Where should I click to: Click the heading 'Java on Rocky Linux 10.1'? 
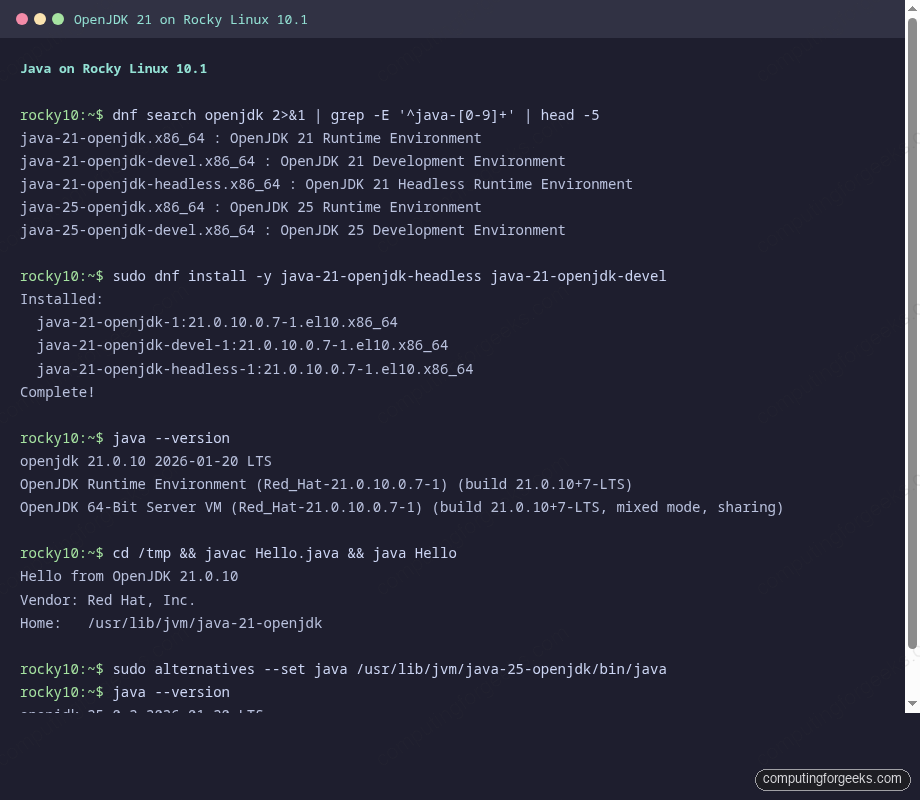(x=114, y=69)
